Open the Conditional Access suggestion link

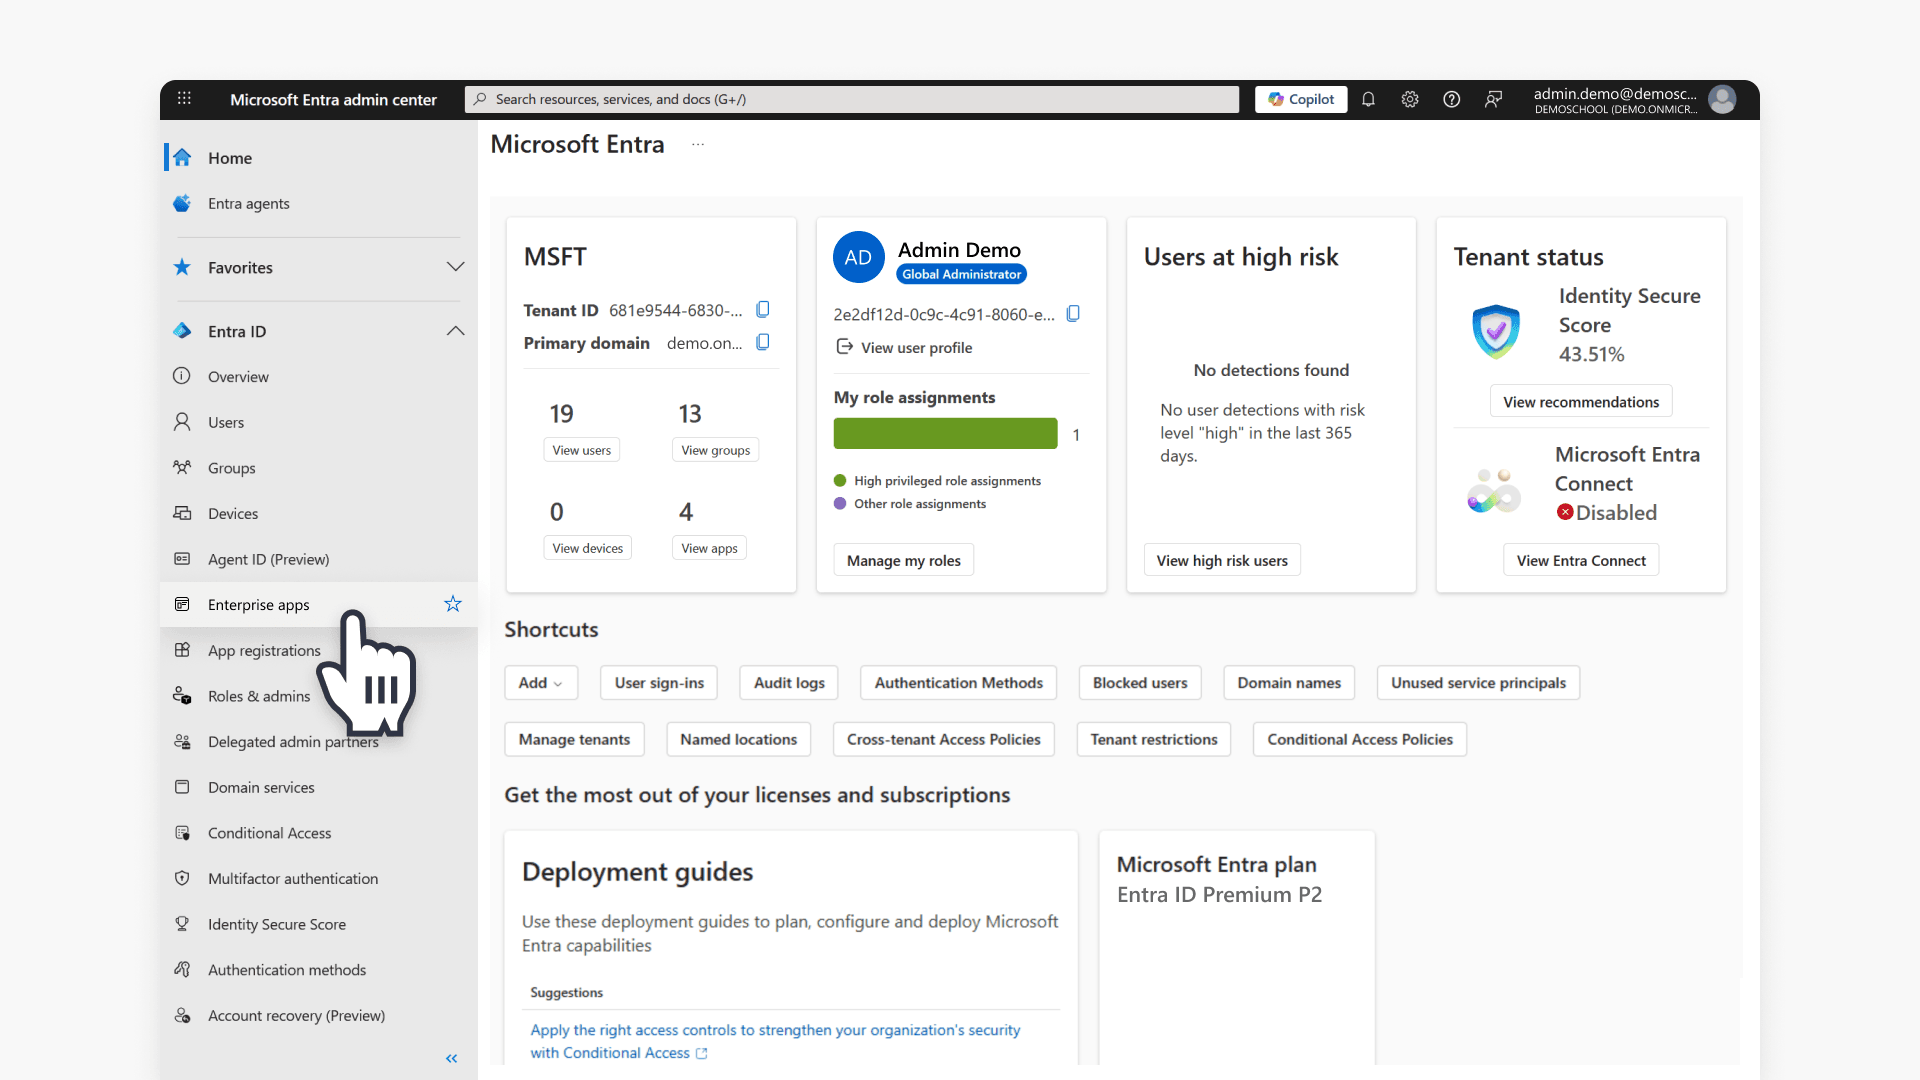[775, 1040]
